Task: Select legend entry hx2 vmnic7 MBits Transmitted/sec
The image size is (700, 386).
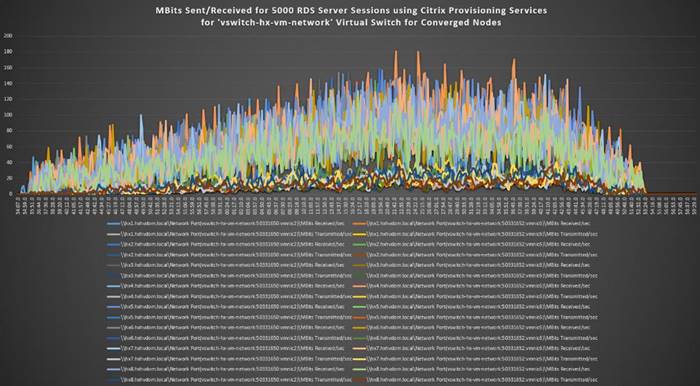Action: coord(475,254)
